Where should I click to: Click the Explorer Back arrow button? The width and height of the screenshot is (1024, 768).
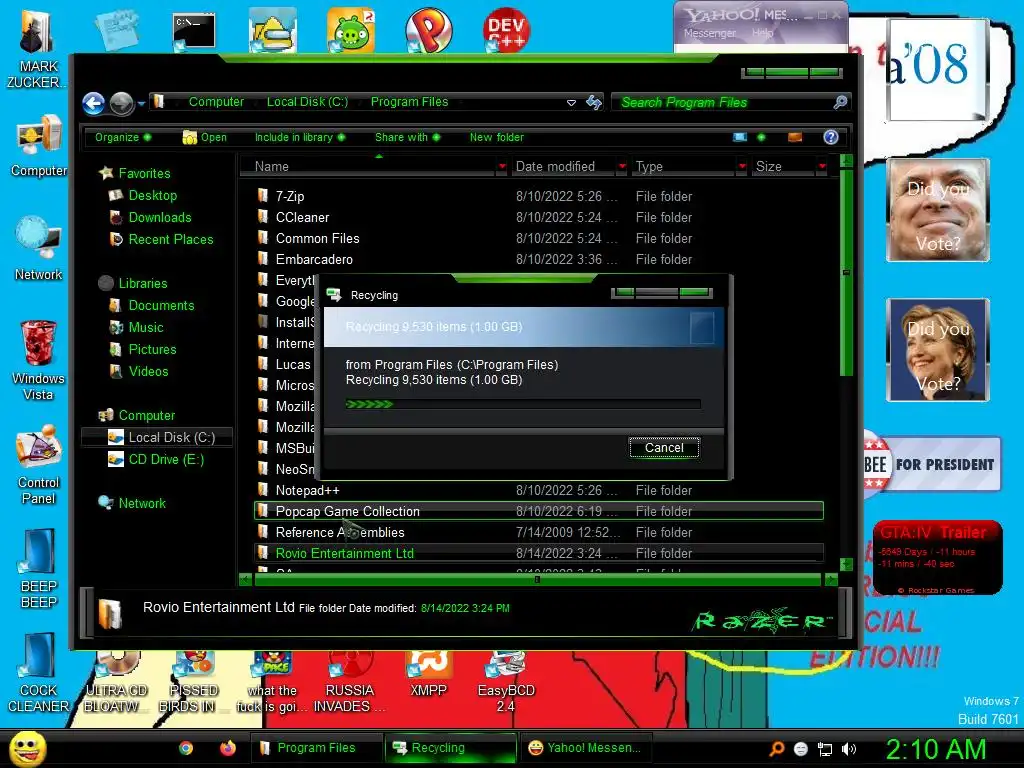[x=93, y=103]
